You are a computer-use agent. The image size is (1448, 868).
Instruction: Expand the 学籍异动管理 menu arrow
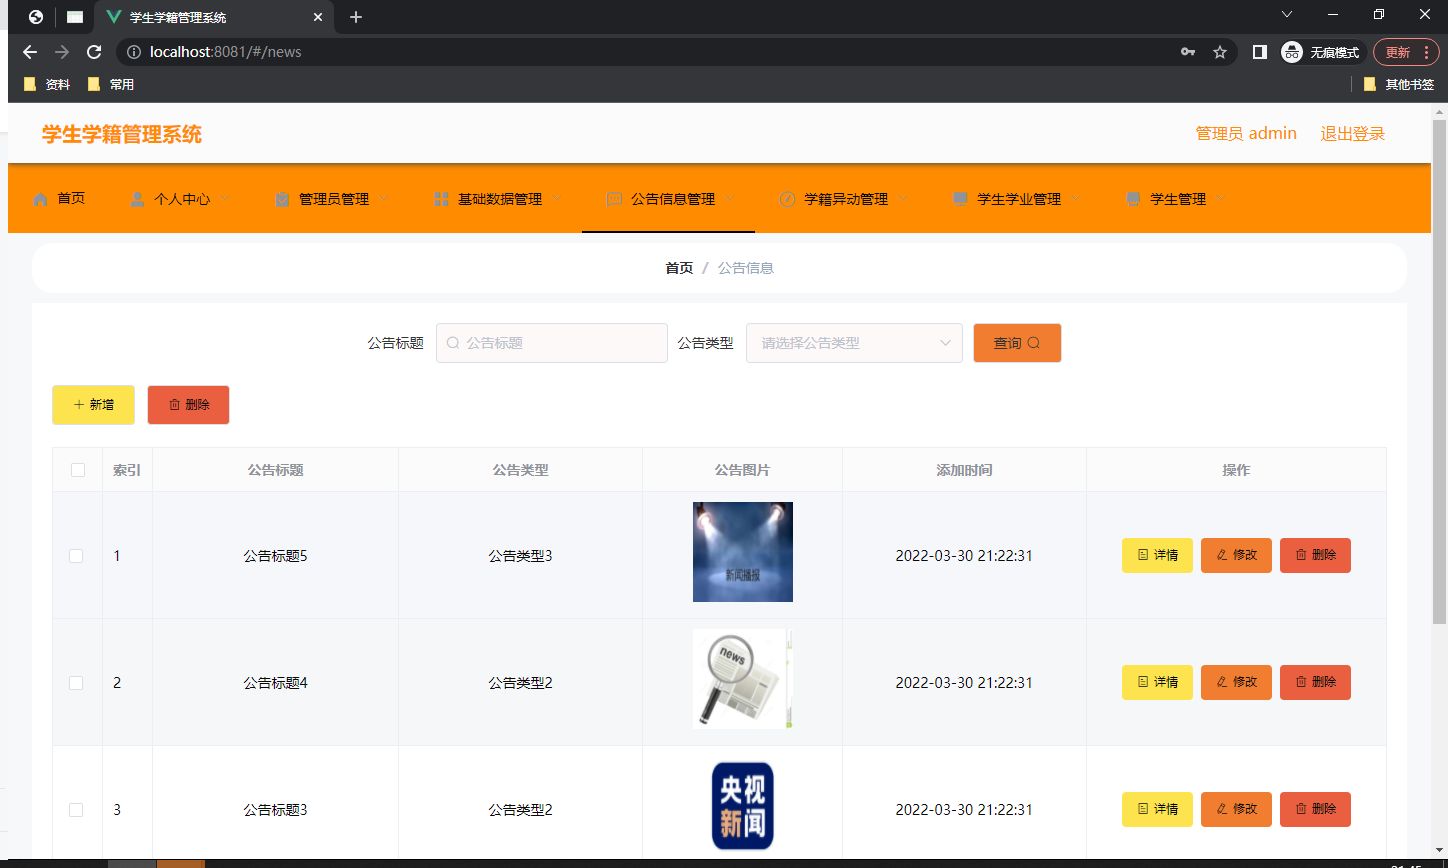pos(903,198)
